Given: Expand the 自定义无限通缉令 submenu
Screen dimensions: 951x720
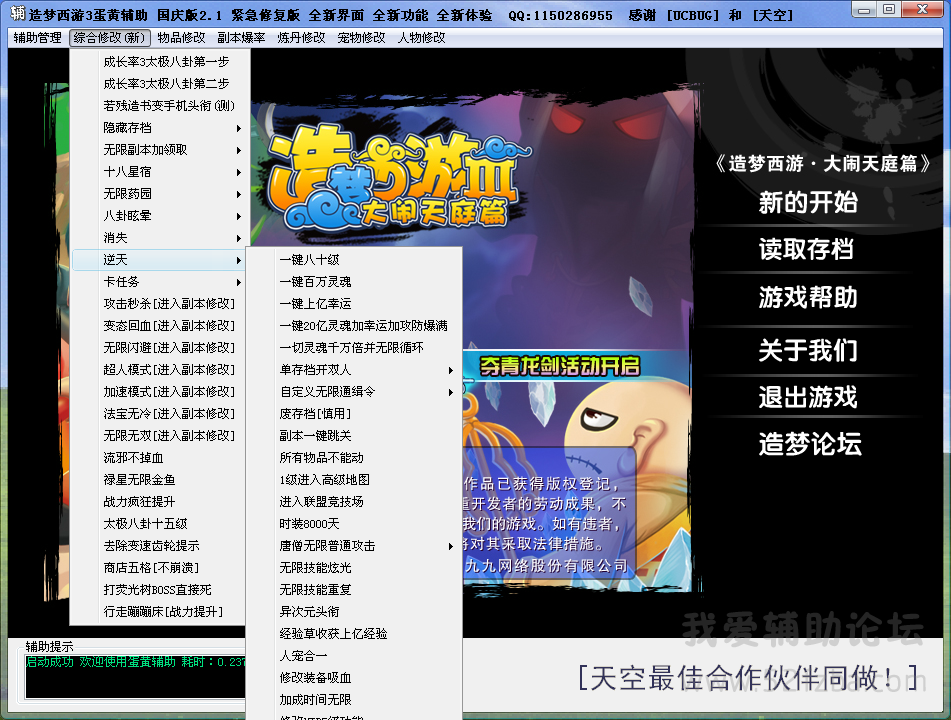Looking at the screenshot, I should pyautogui.click(x=354, y=392).
